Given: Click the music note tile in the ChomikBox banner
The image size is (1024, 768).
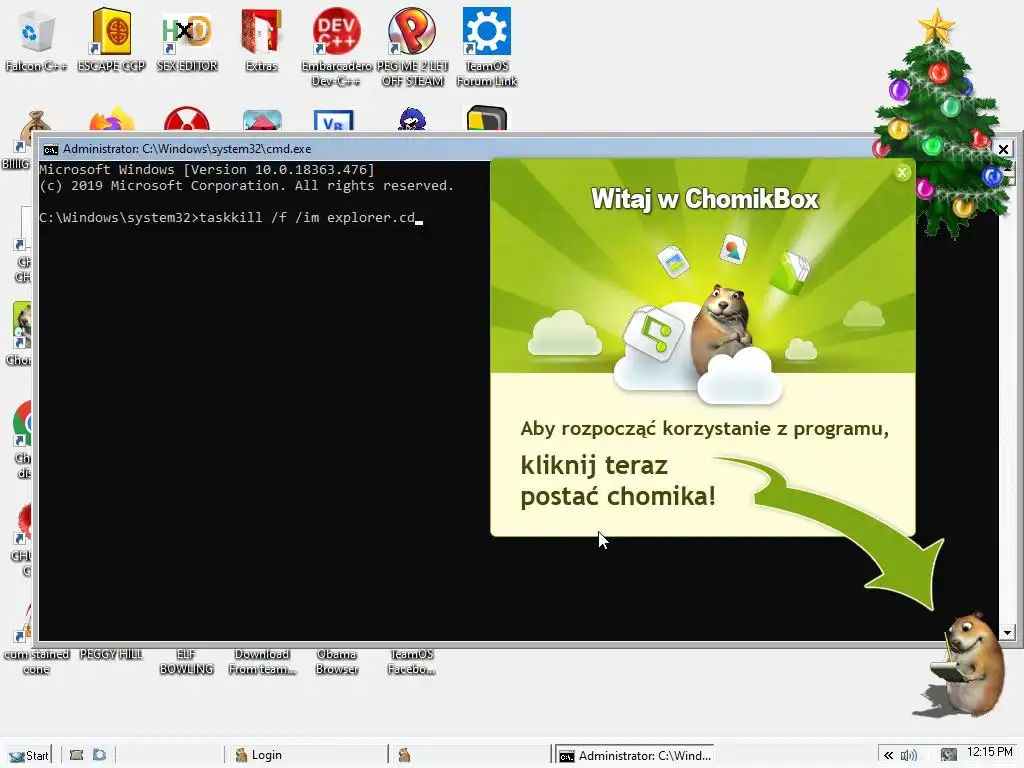Looking at the screenshot, I should (653, 333).
